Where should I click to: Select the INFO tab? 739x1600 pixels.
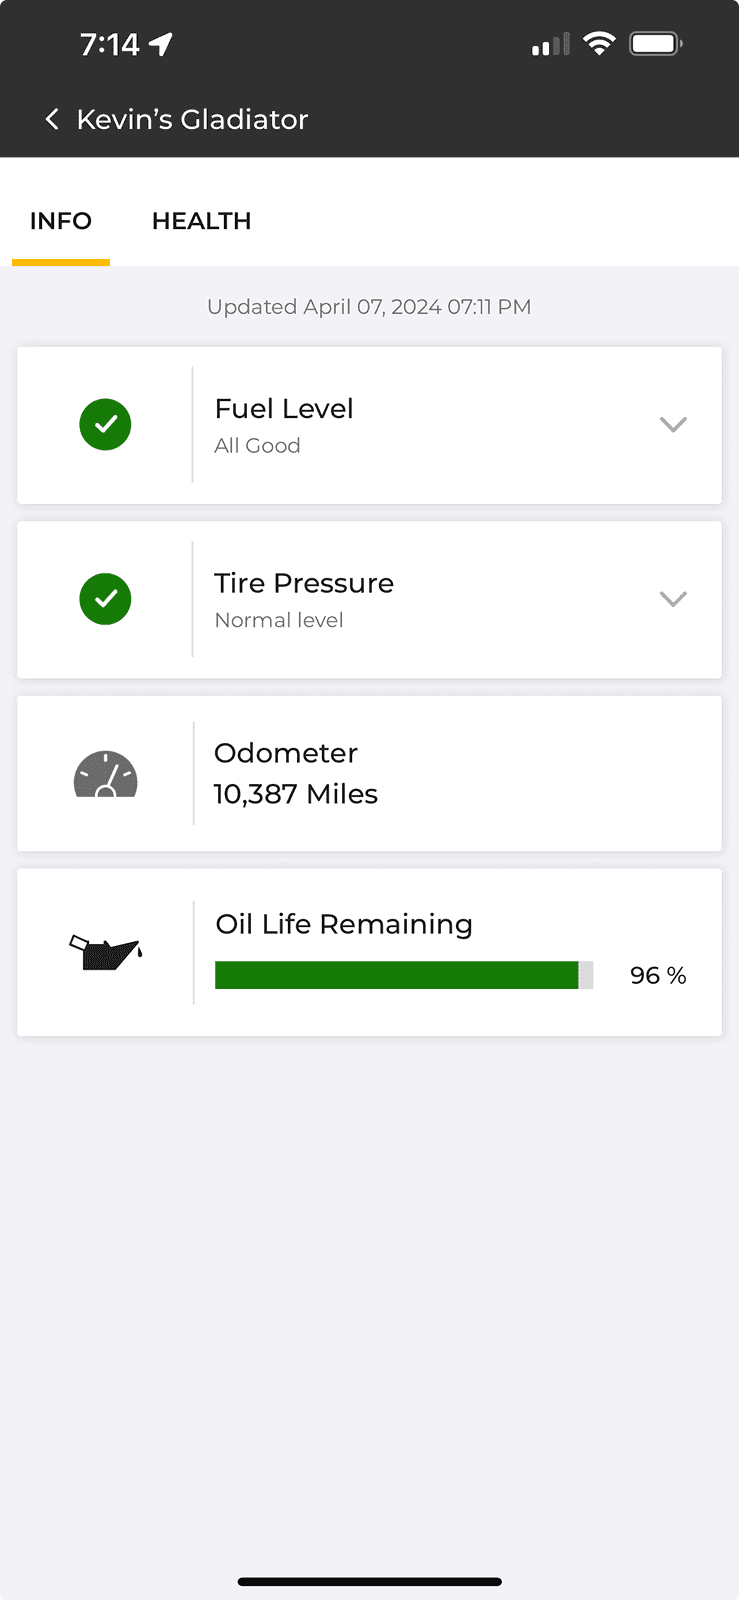point(61,221)
